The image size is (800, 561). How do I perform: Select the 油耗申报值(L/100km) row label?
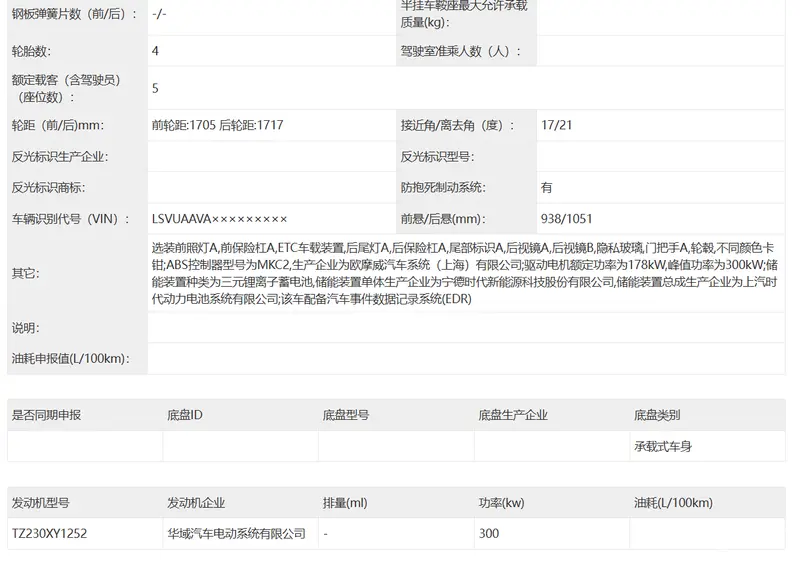pos(68,359)
